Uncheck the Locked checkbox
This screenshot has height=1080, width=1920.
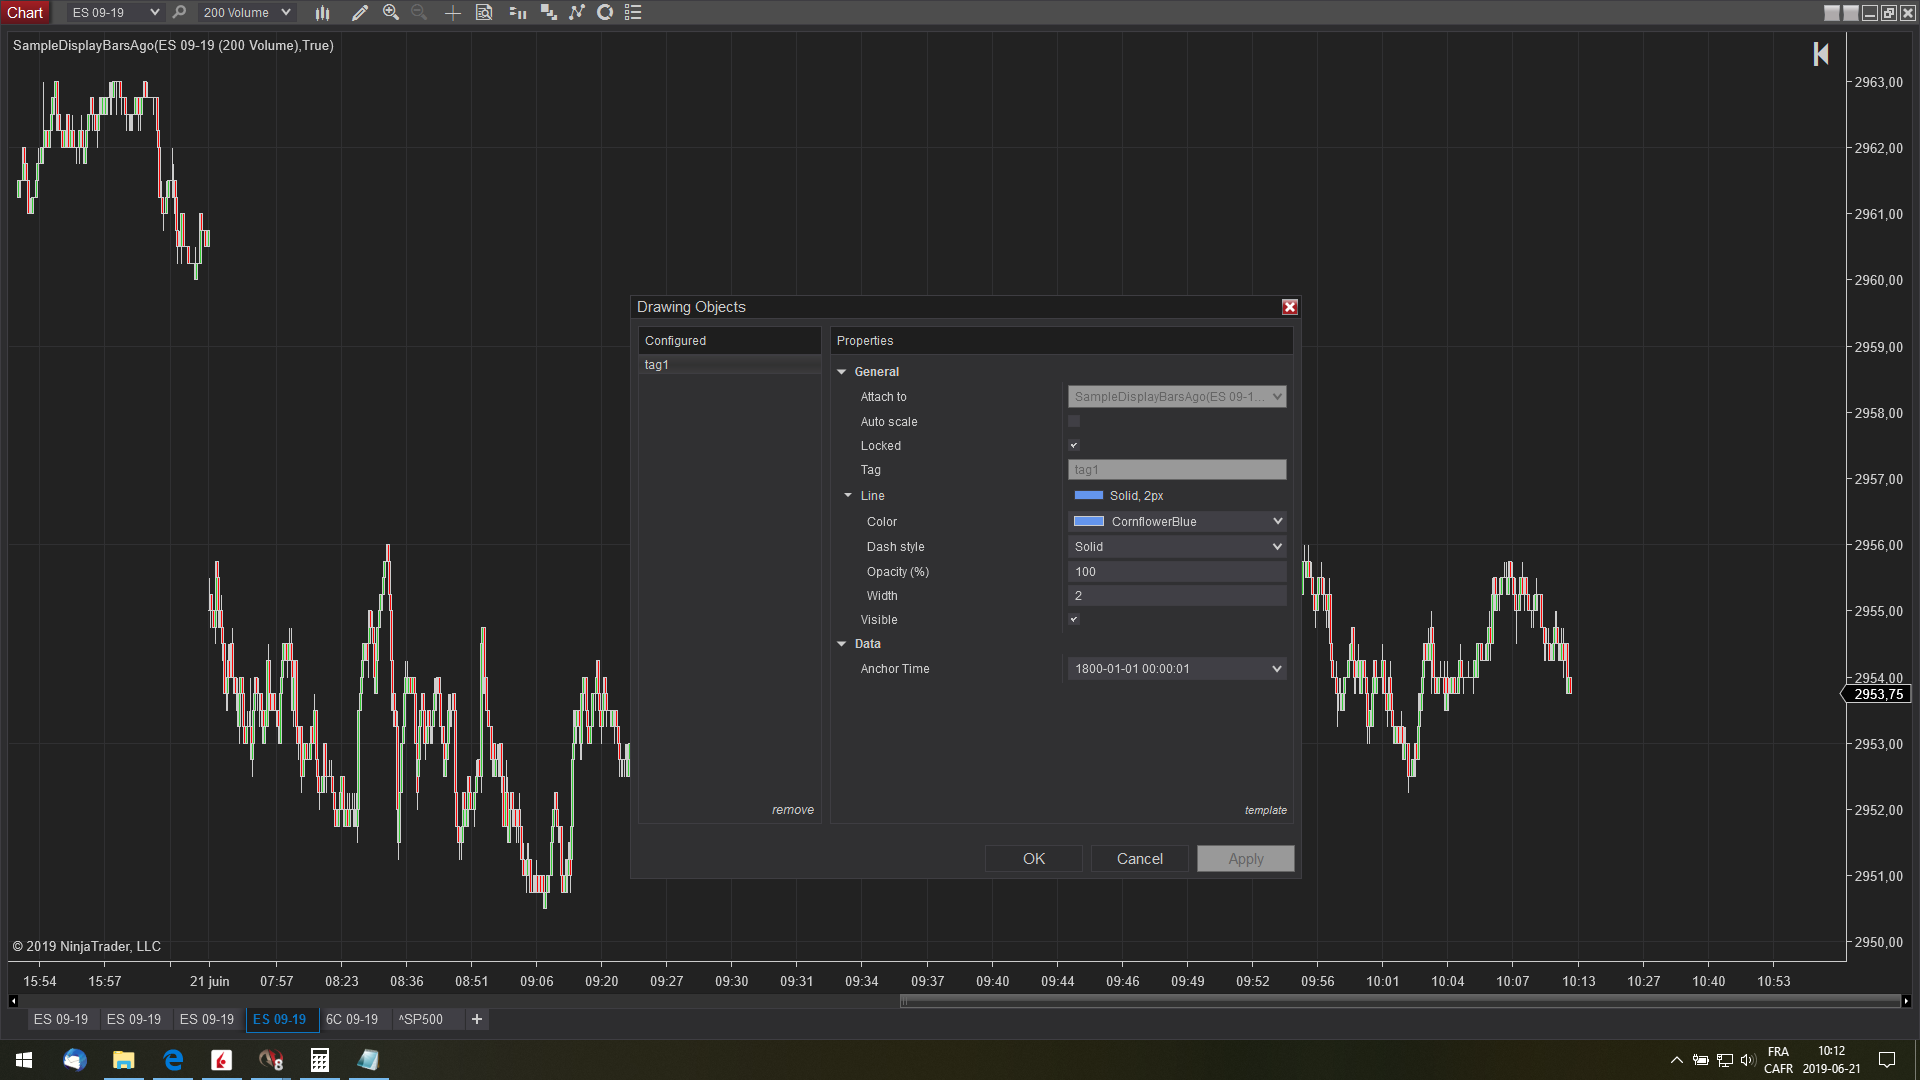[x=1074, y=446]
